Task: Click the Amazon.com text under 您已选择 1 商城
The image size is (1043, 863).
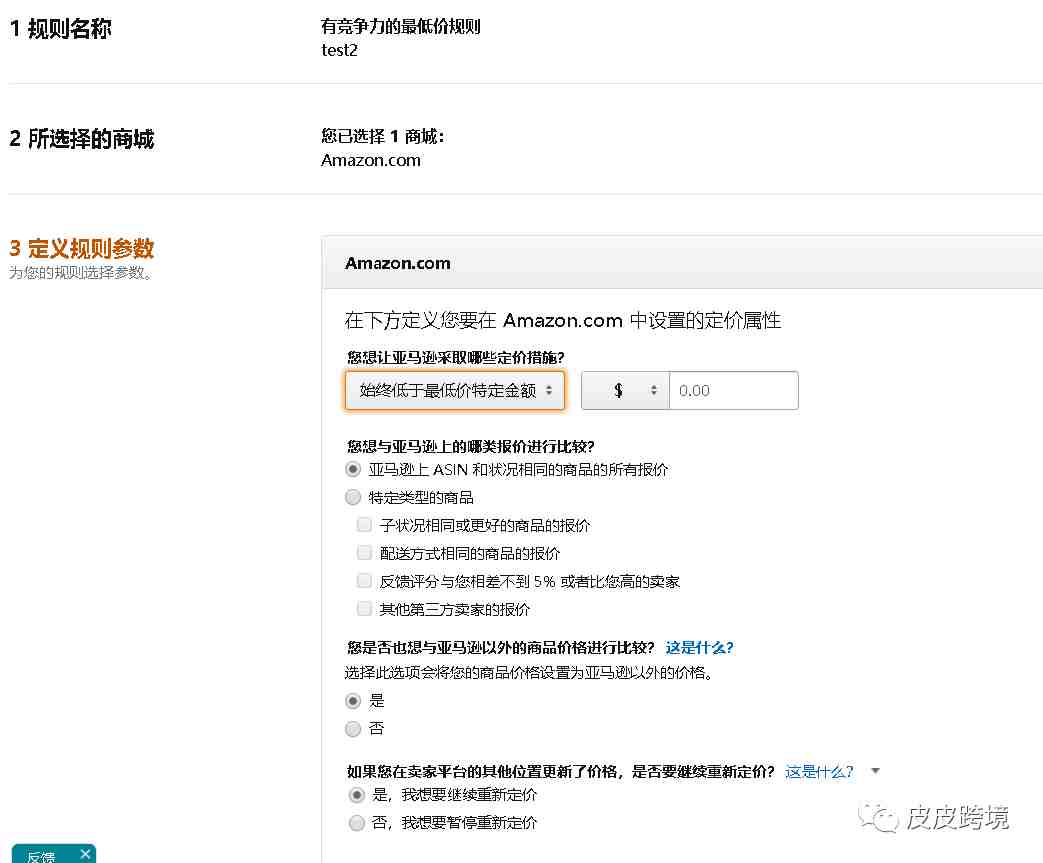Action: 371,160
